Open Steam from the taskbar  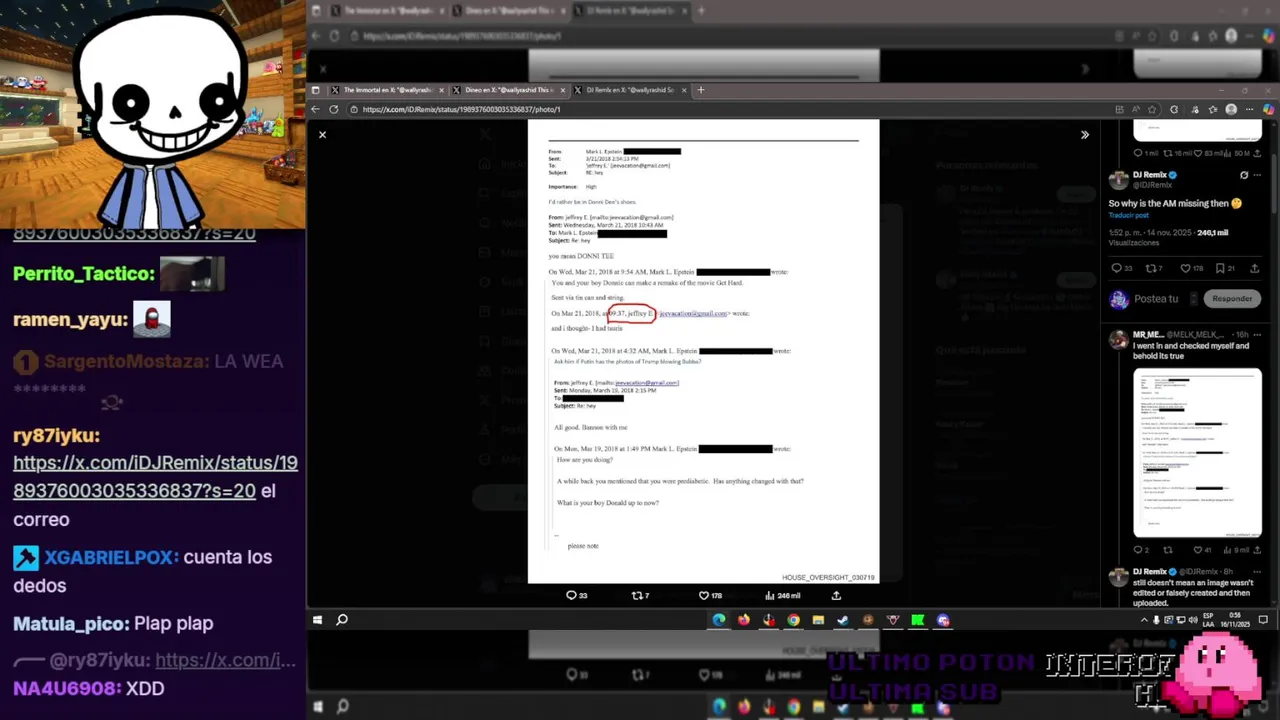(x=843, y=620)
